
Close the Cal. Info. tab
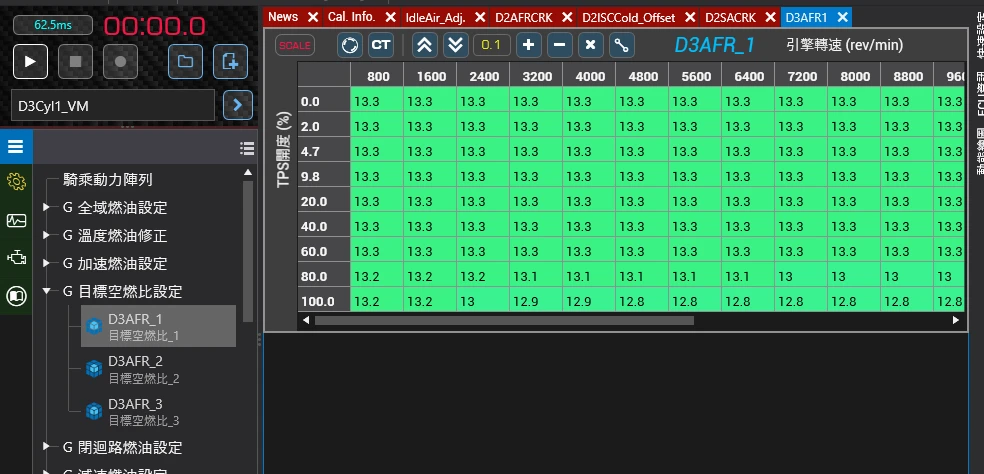point(390,17)
